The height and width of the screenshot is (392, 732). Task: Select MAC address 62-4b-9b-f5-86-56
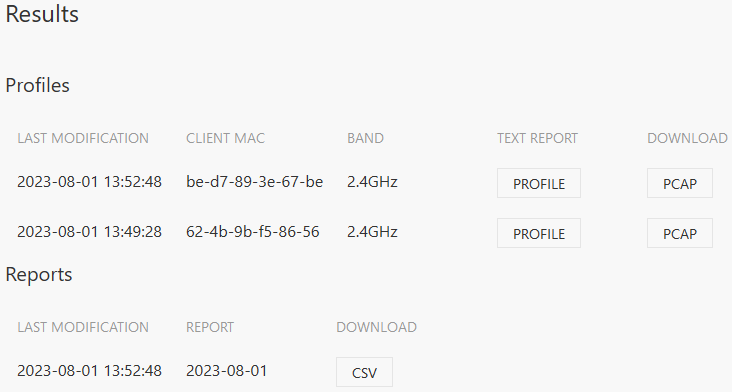point(253,231)
